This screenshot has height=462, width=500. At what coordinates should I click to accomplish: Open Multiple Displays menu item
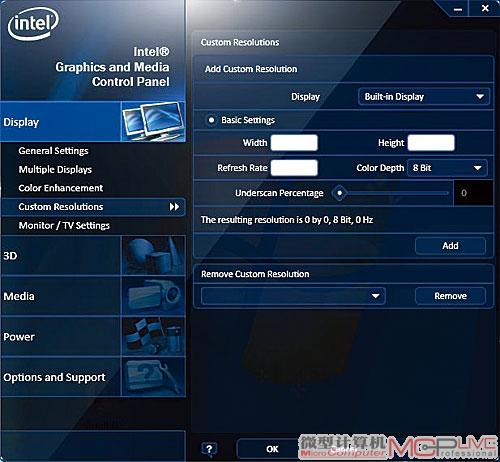point(55,169)
